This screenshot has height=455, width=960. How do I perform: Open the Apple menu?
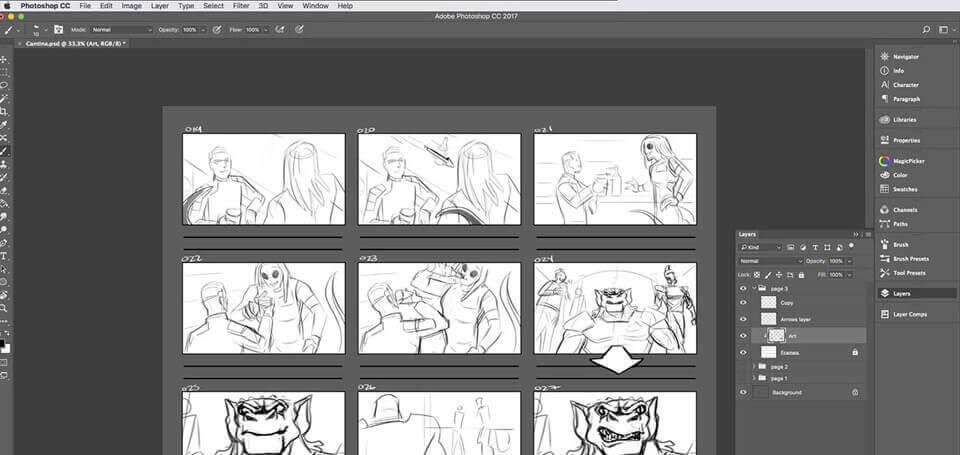(7, 6)
